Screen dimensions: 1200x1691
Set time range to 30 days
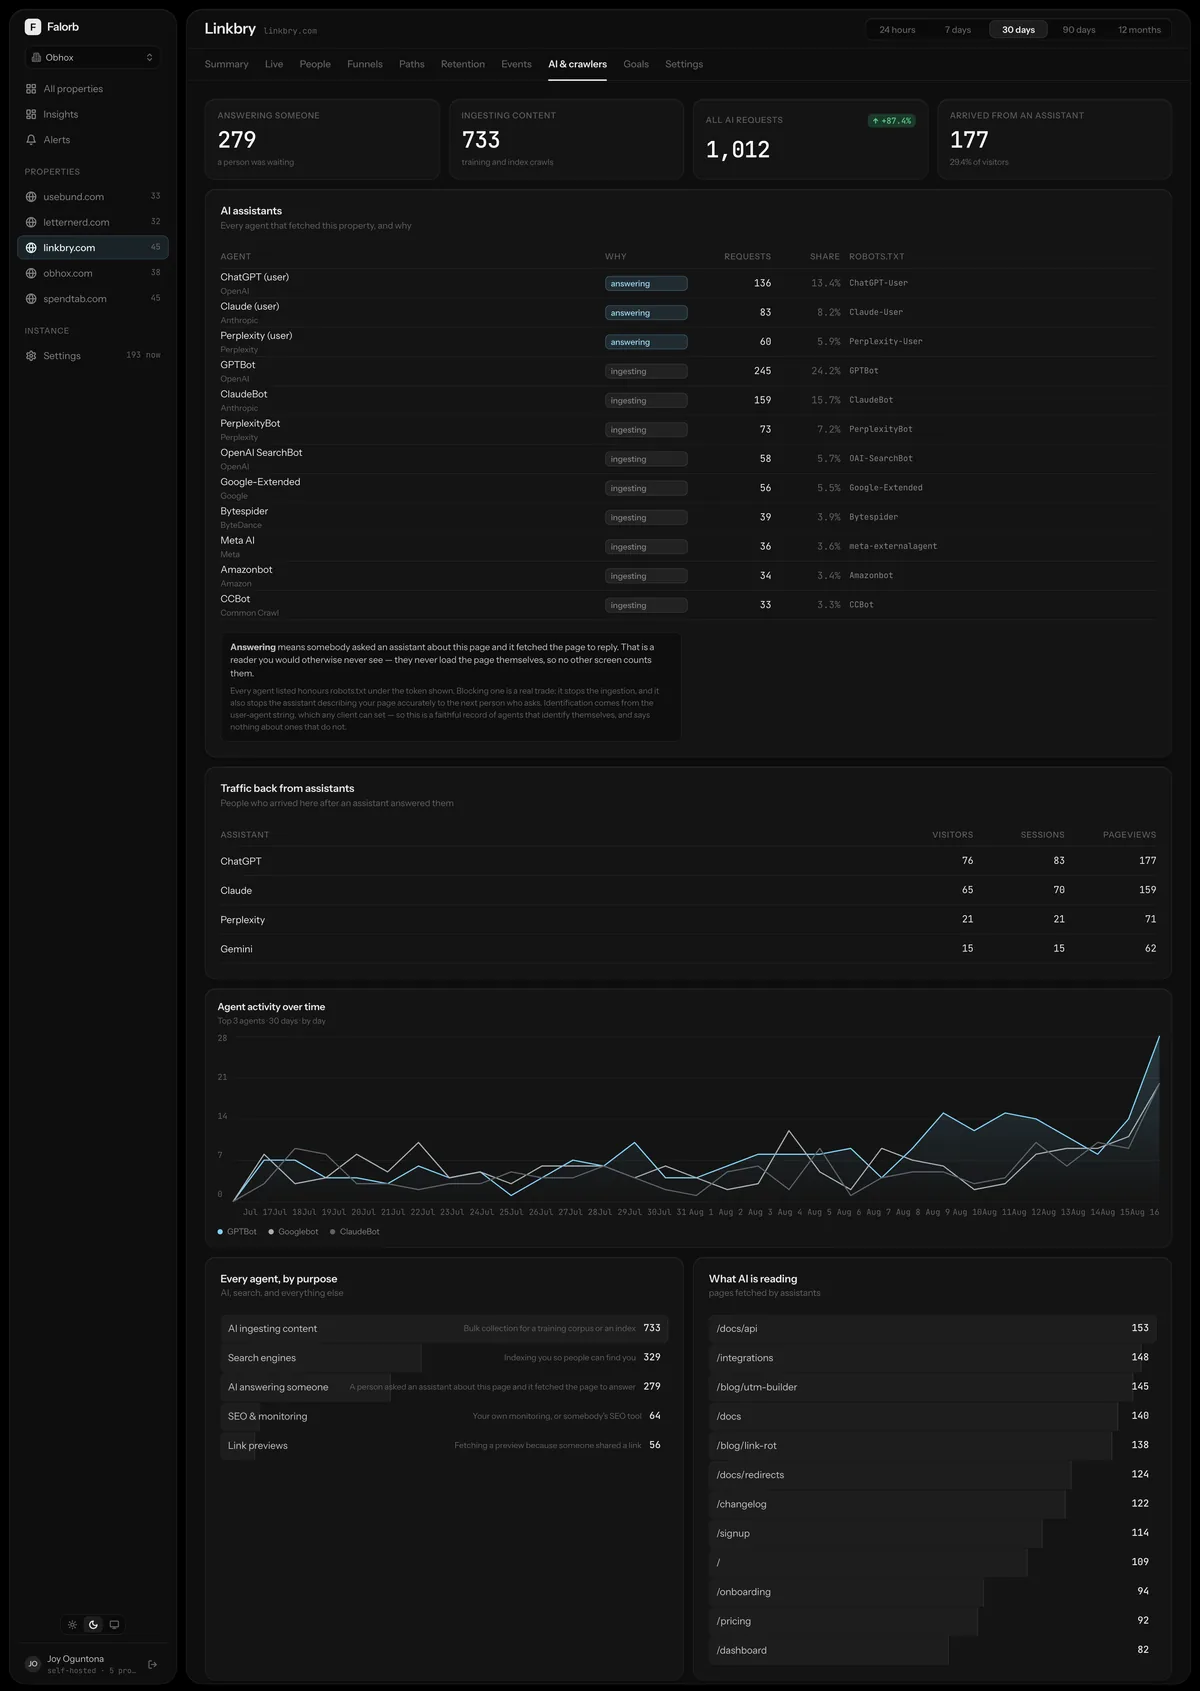click(1018, 30)
